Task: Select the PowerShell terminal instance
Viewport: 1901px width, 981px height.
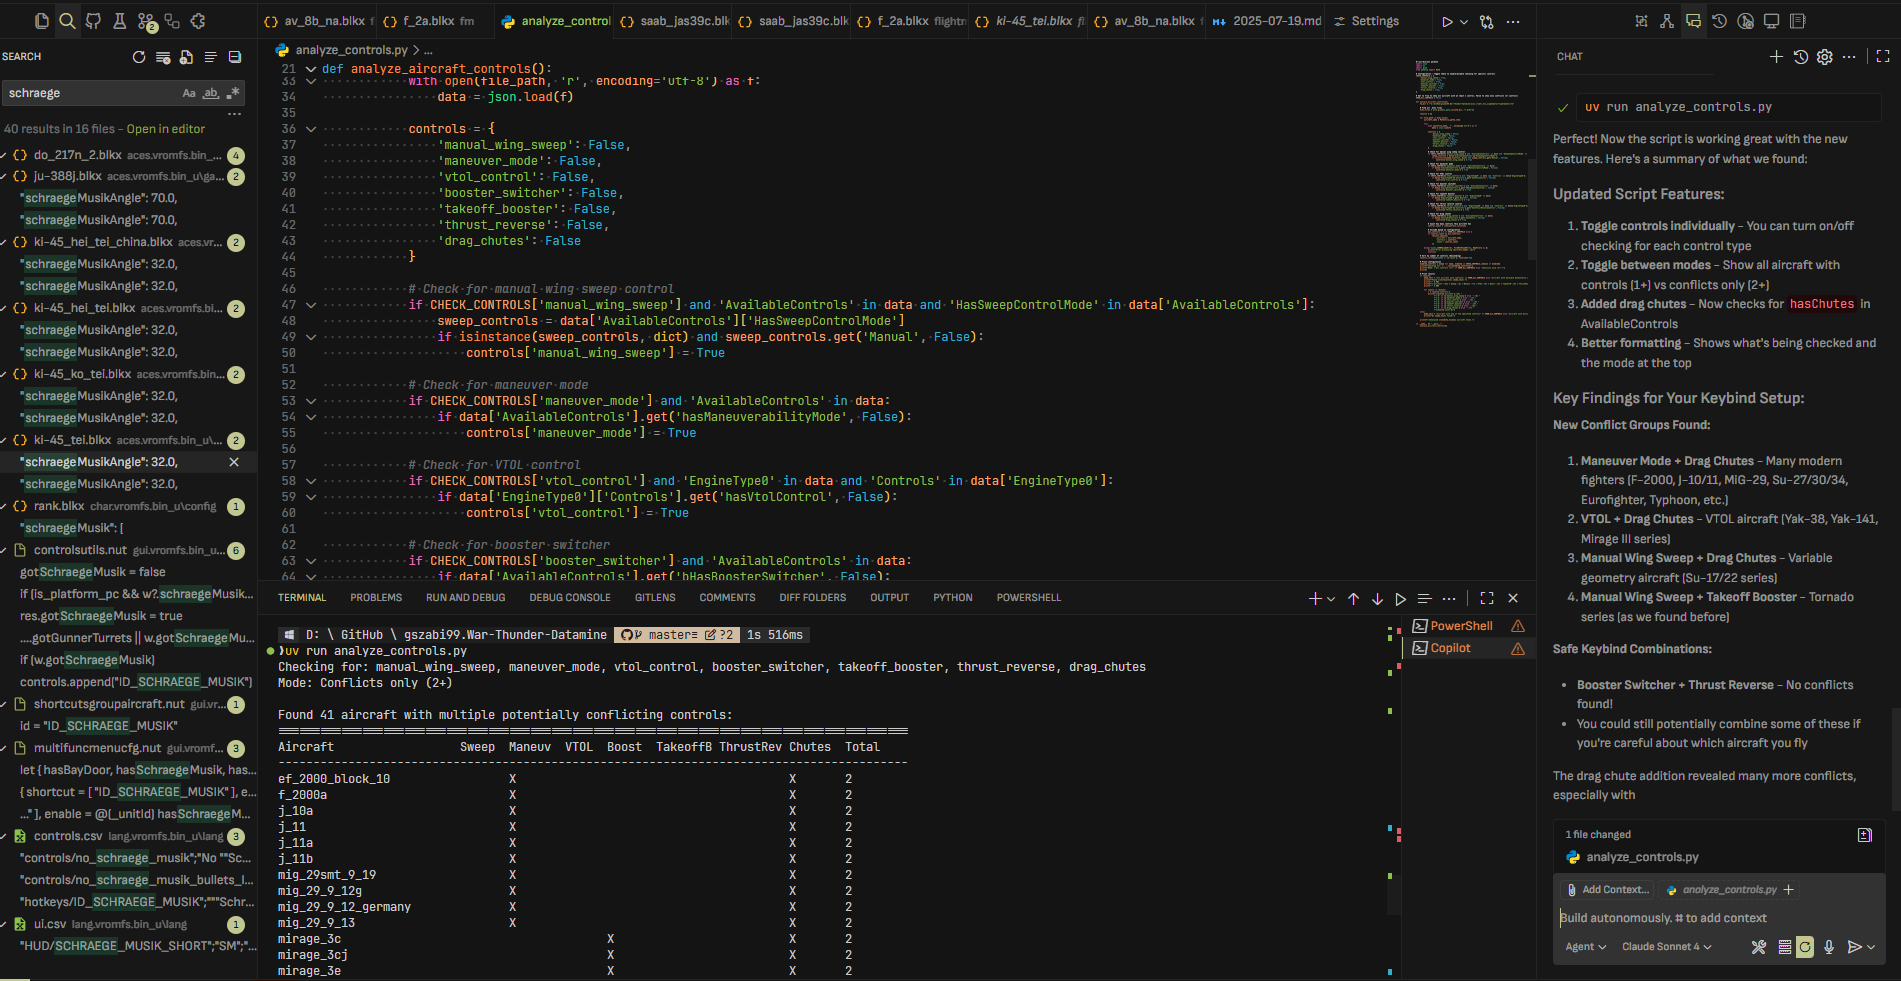Action: [1468, 626]
